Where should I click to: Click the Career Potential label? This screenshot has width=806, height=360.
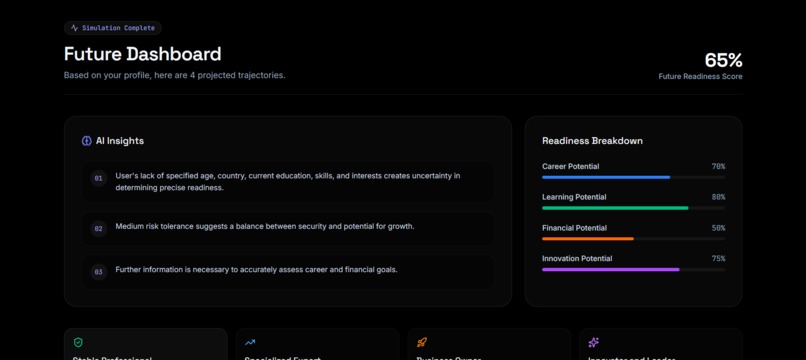[x=571, y=167]
